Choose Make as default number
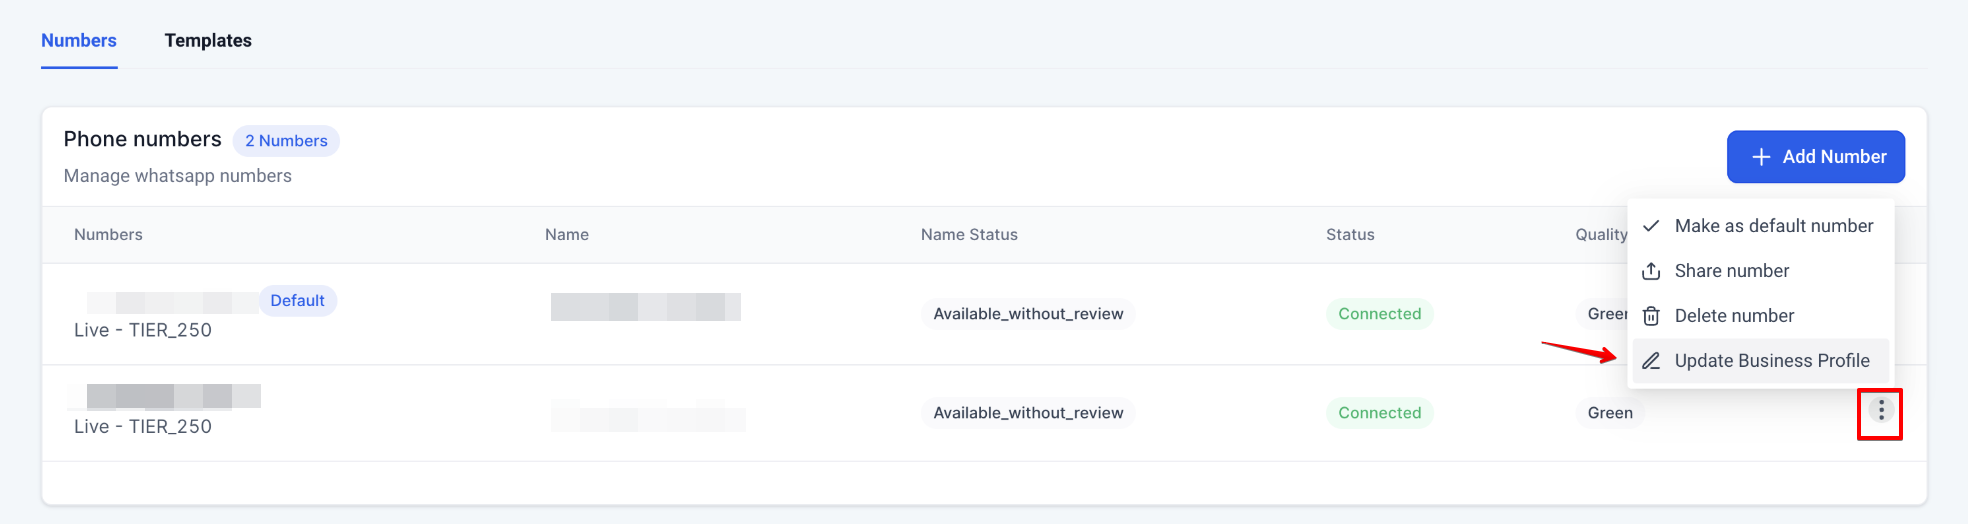1968x524 pixels. click(1773, 226)
